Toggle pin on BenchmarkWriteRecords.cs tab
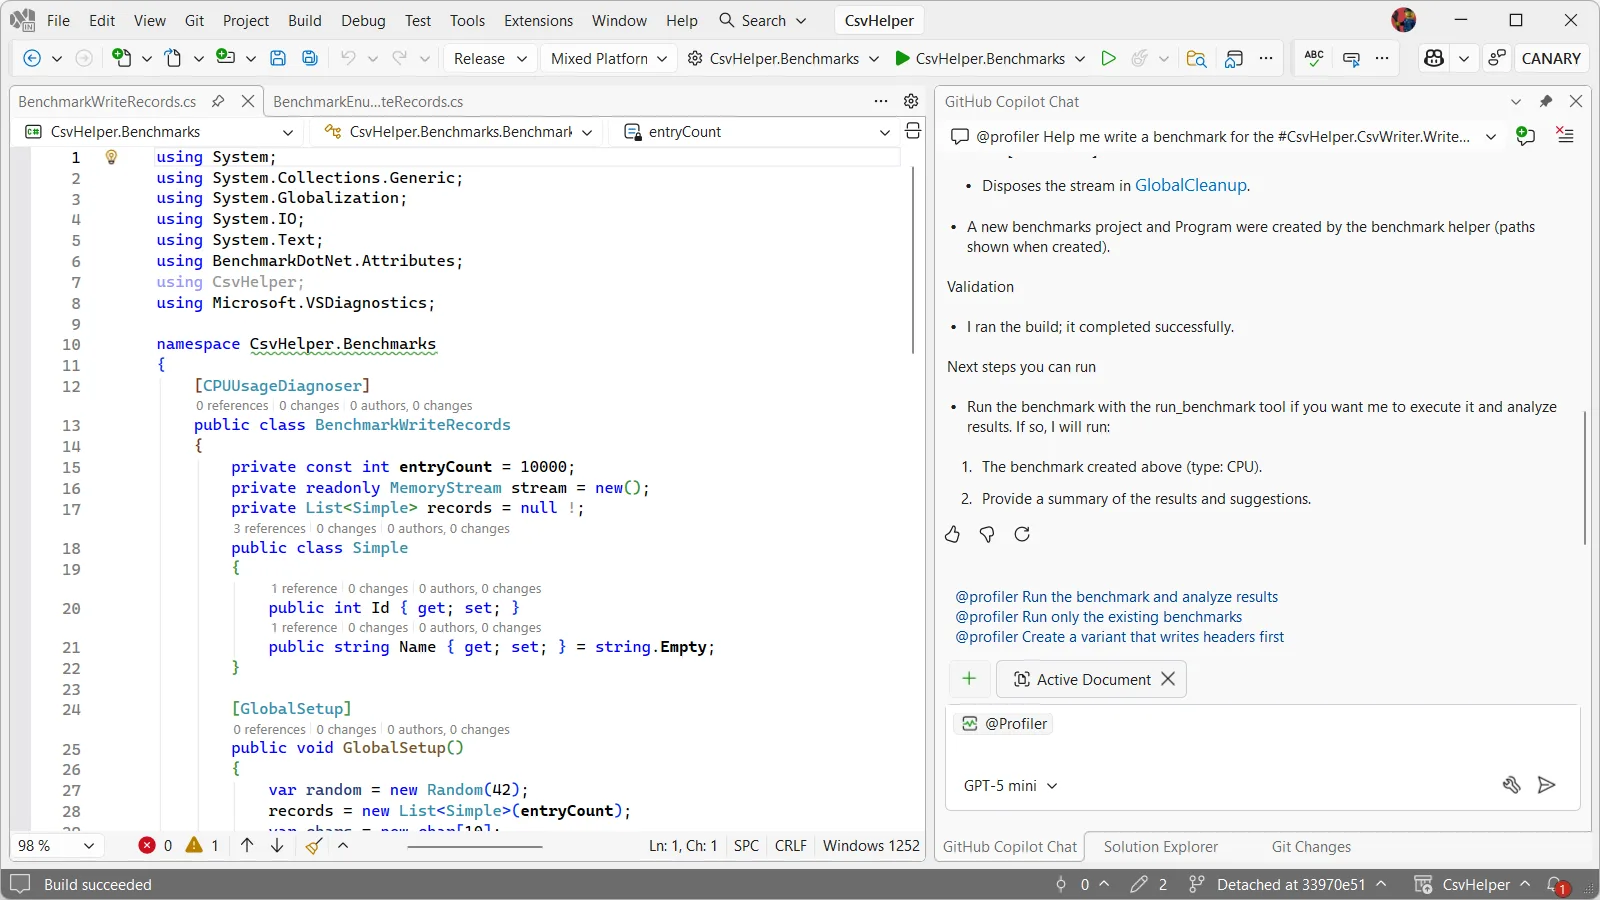This screenshot has height=900, width=1600. click(218, 101)
